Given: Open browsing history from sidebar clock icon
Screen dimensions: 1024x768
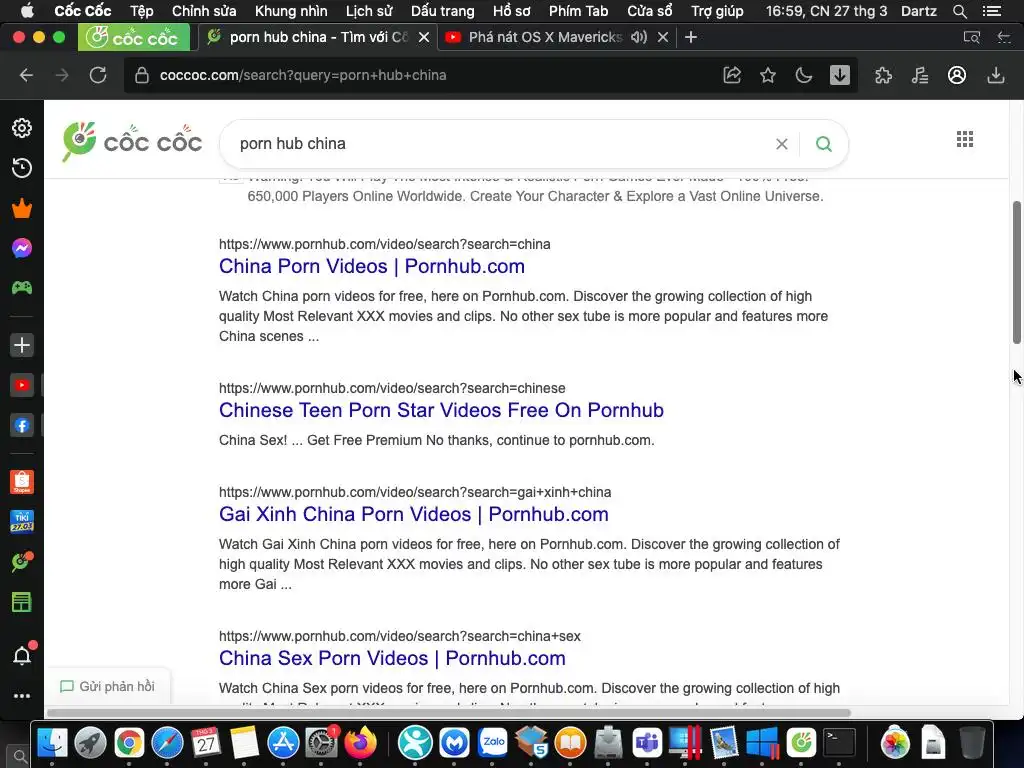Looking at the screenshot, I should coord(22,168).
